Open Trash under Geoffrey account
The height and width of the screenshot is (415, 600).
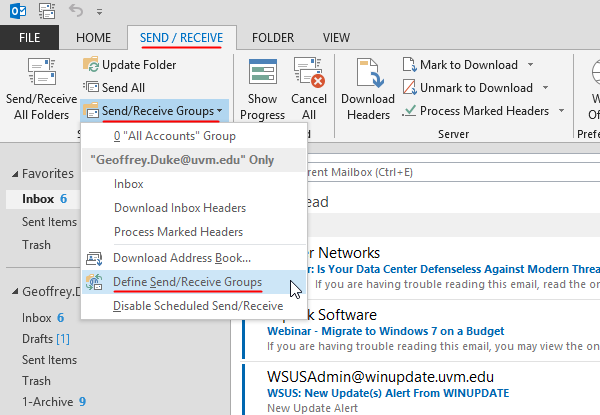[x=36, y=381]
